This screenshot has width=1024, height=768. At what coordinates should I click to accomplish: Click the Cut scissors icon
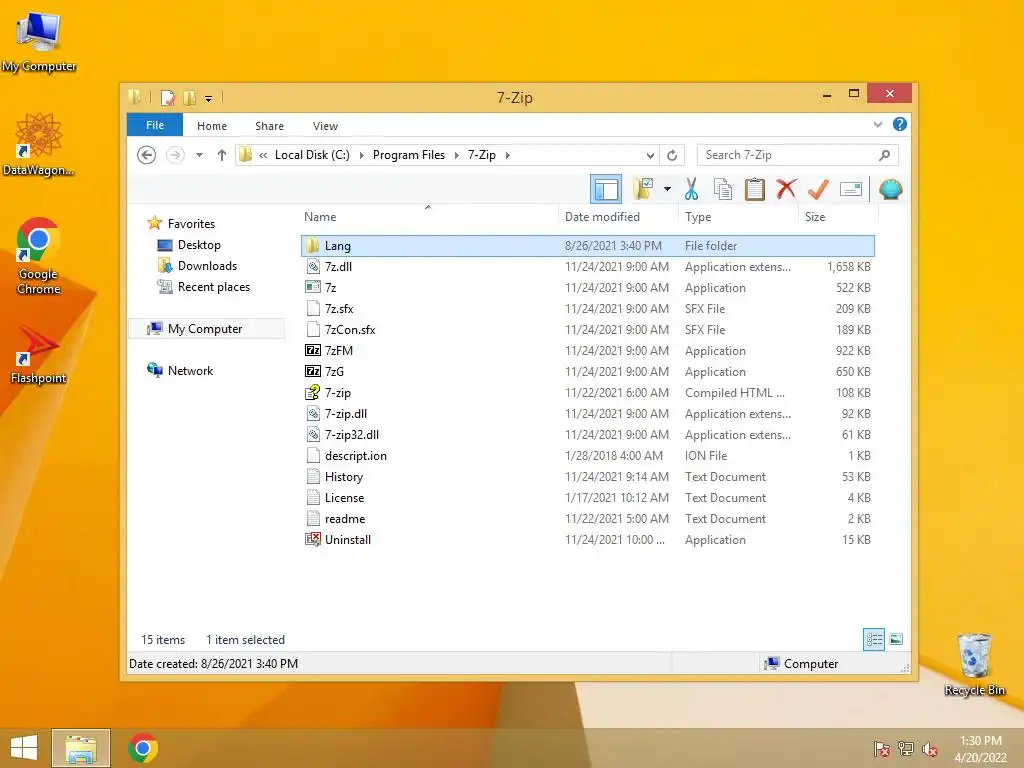(x=691, y=189)
